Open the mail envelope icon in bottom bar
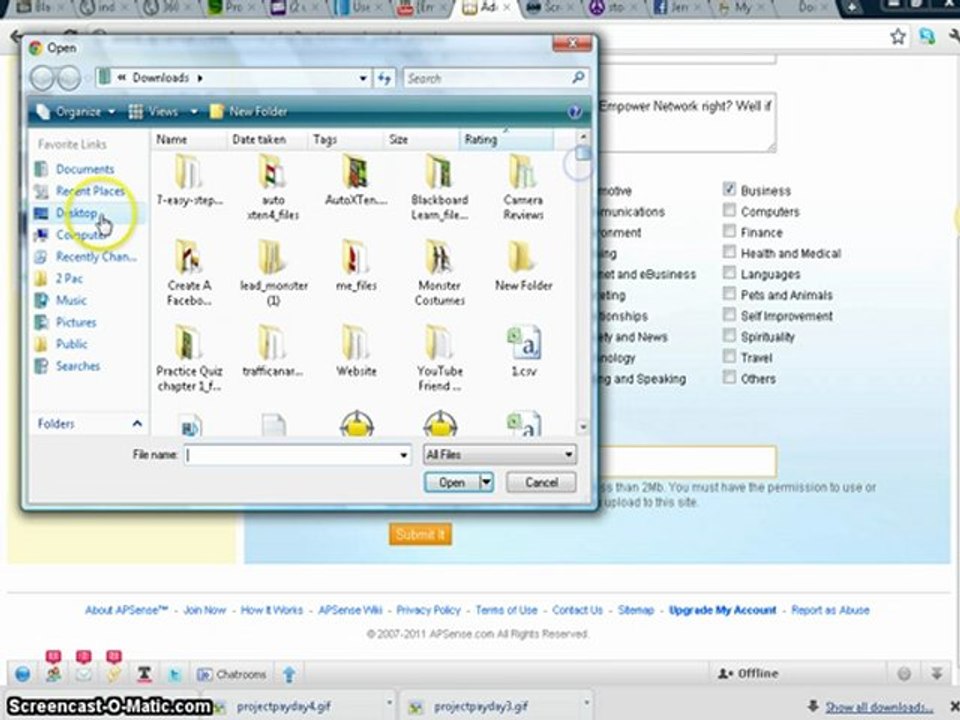 (84, 673)
